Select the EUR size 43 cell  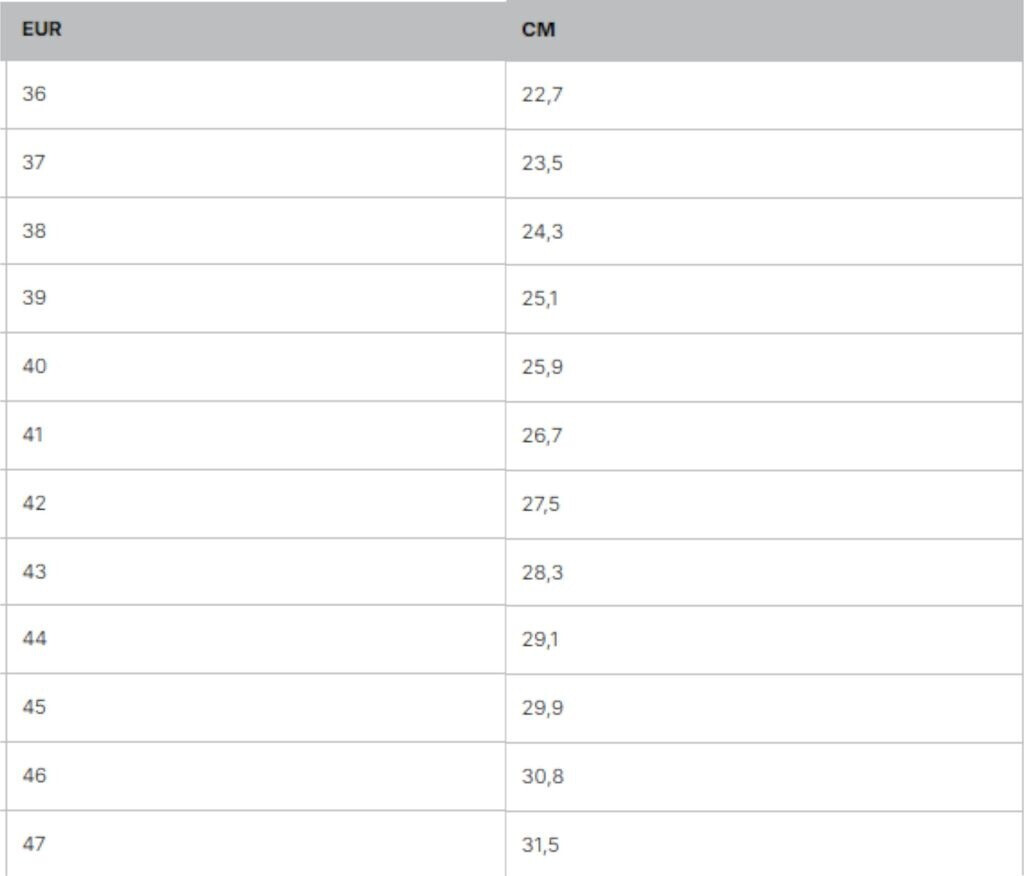(34, 572)
